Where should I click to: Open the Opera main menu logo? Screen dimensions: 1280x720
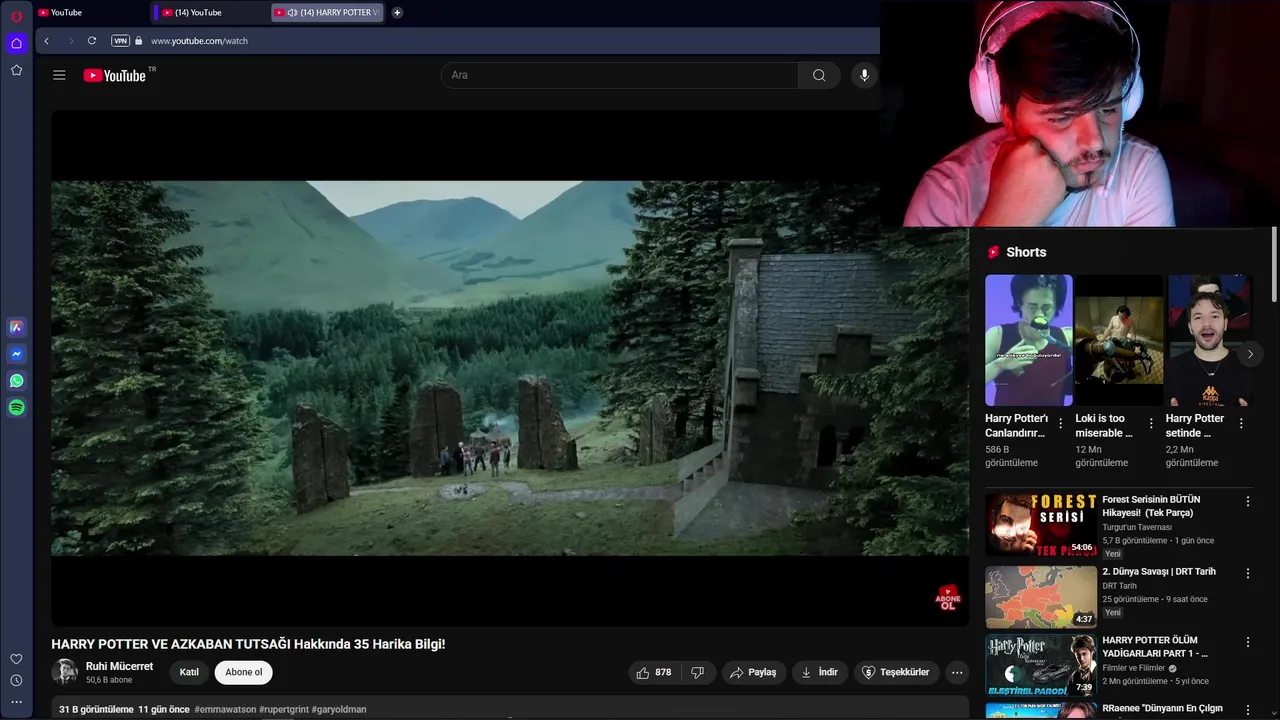click(x=16, y=16)
